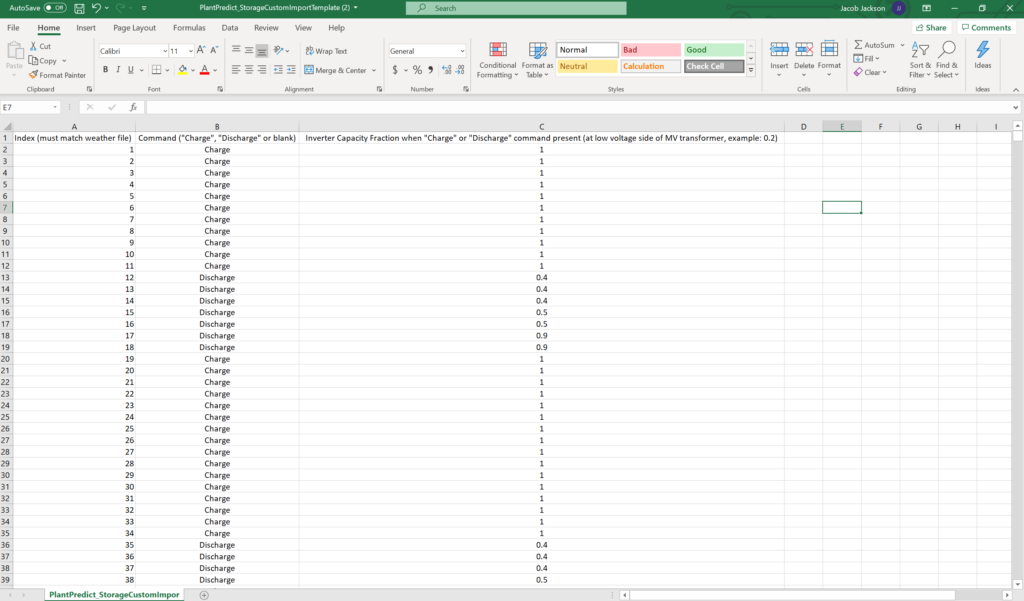The image size is (1024, 601).
Task: Click the Cut scissors button
Action: point(40,46)
